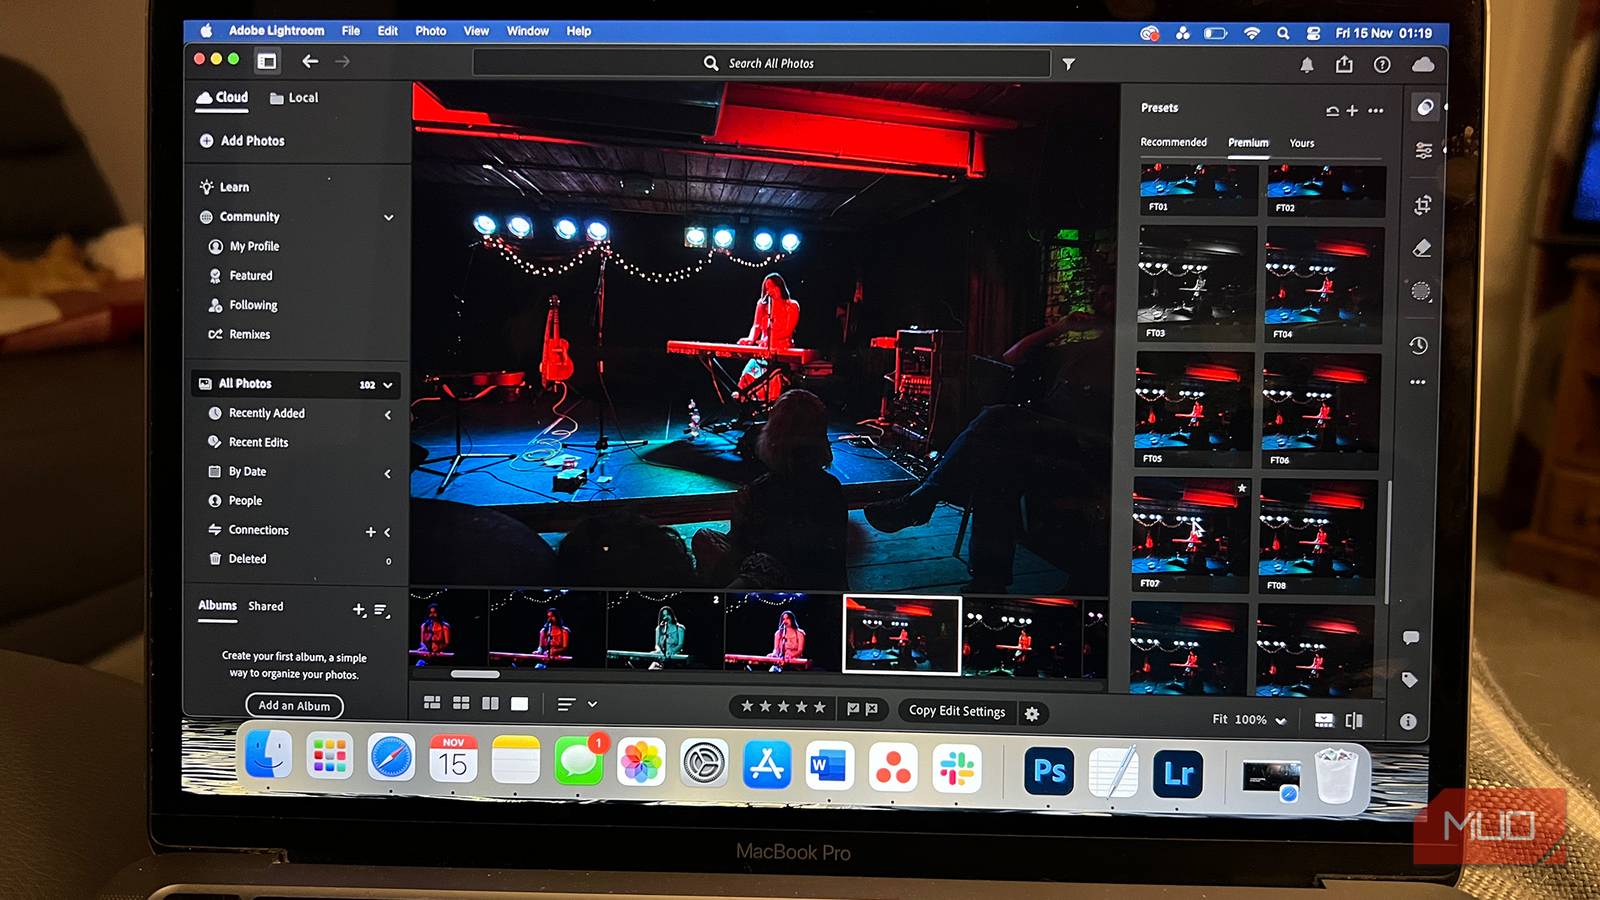Viewport: 1600px width, 900px height.
Task: Toggle the left panel visibility button
Action: (267, 62)
